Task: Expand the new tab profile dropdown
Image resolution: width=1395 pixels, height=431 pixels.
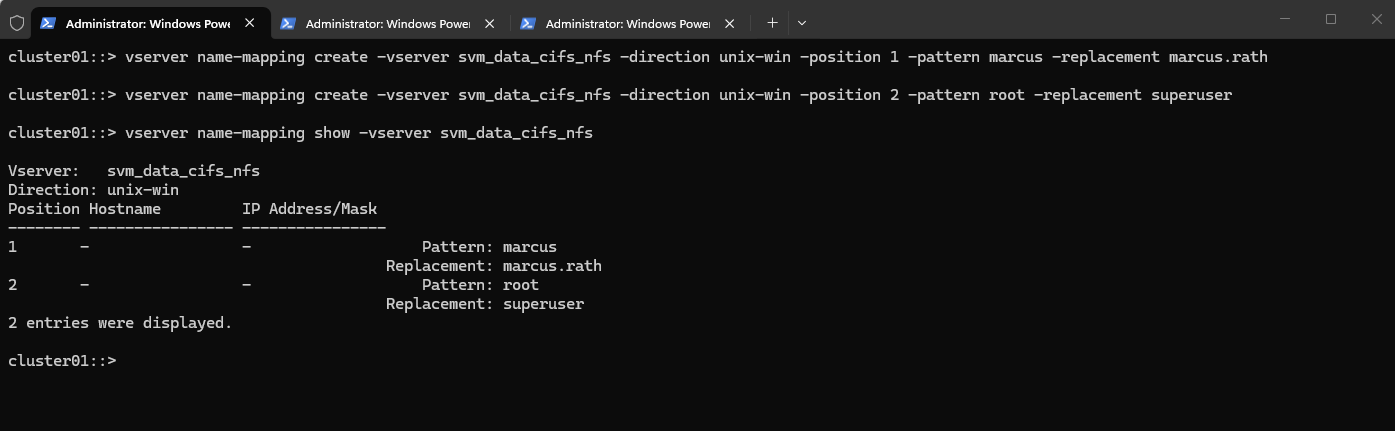Action: click(x=802, y=23)
